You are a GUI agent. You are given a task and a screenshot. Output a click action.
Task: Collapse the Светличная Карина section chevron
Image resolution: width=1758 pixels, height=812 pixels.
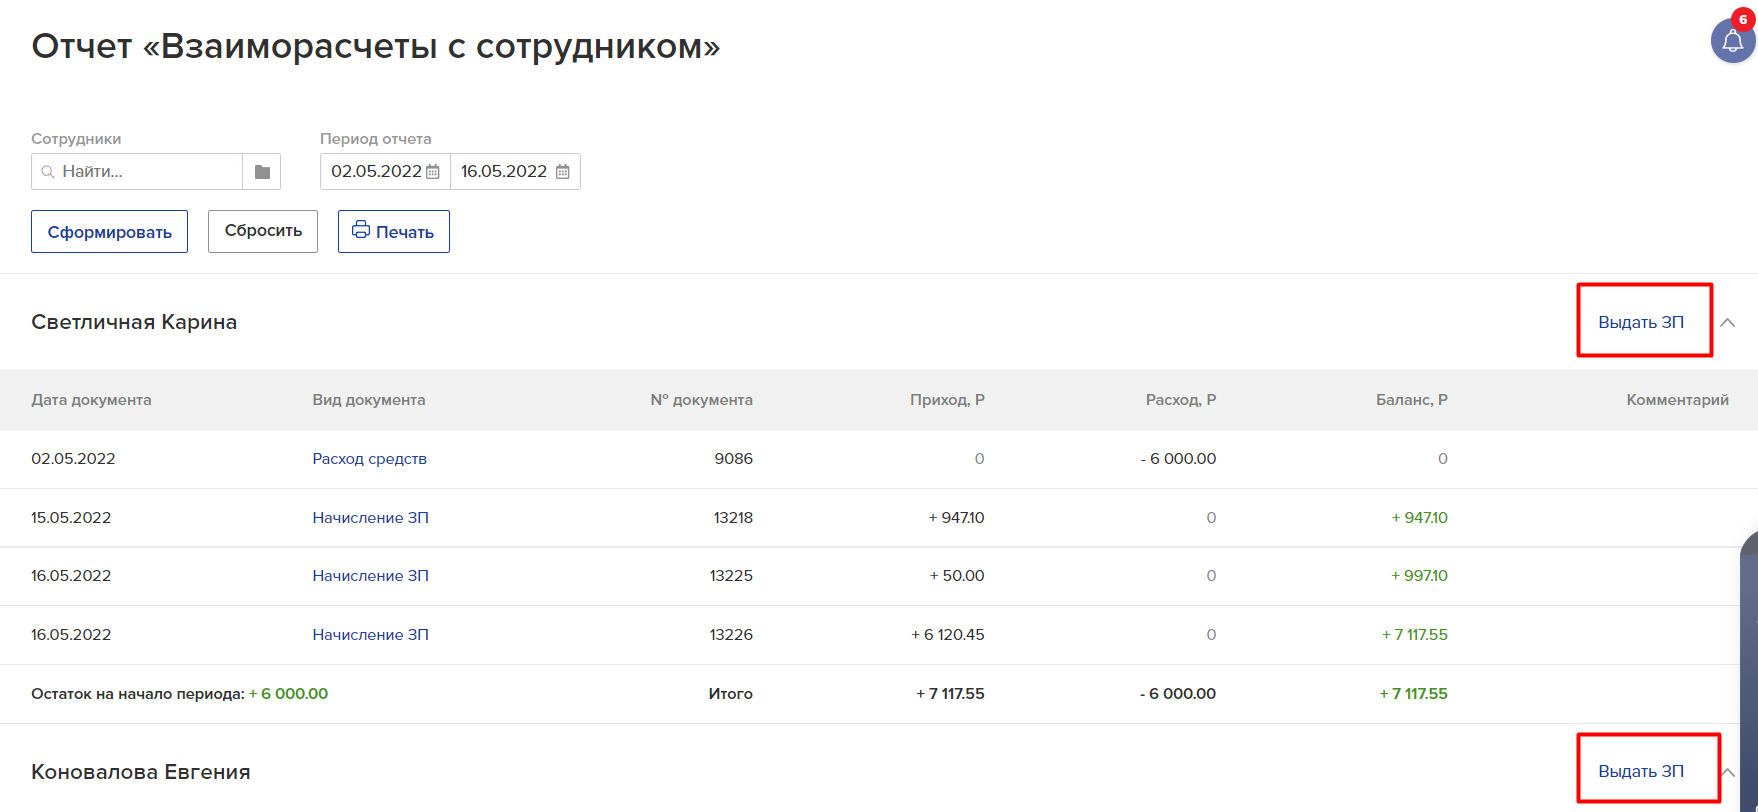1727,322
